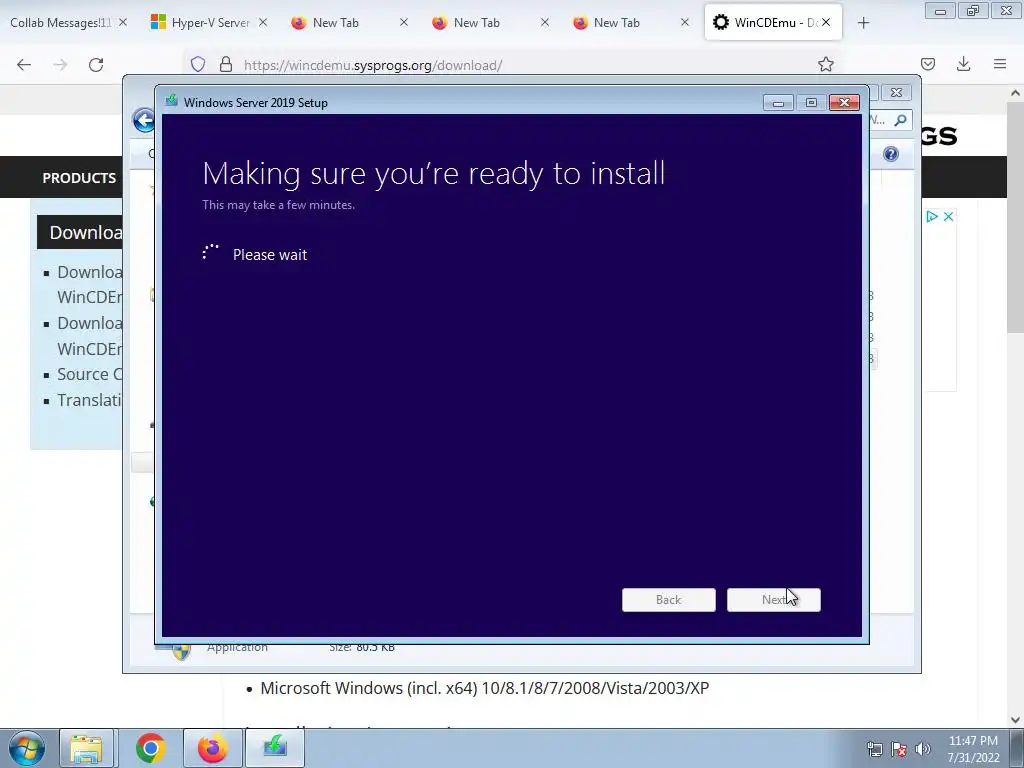Switch to the Collab Messages tab
The width and height of the screenshot is (1024, 768).
click(60, 23)
